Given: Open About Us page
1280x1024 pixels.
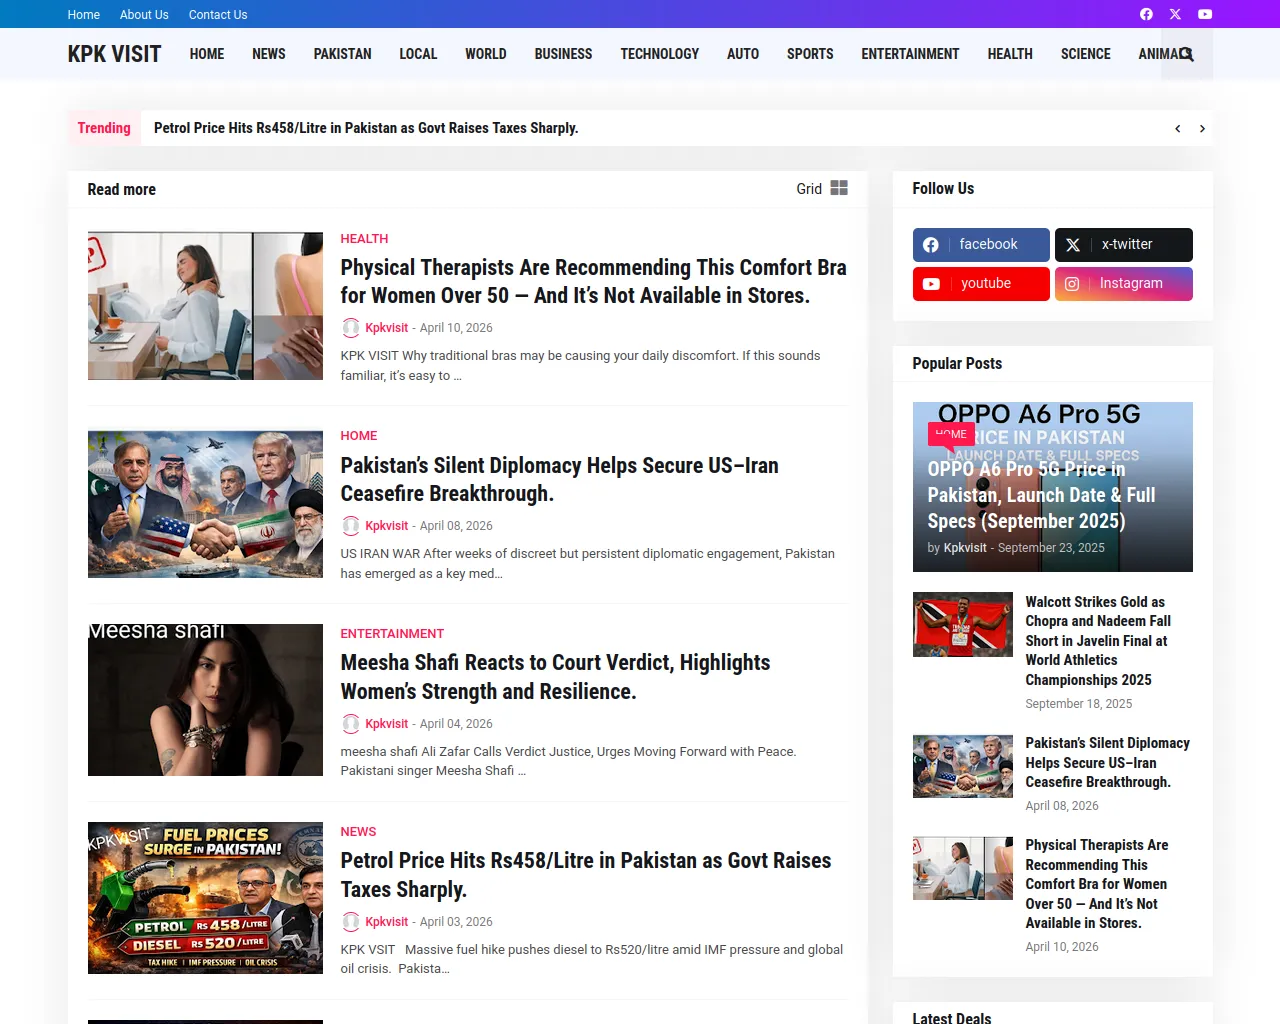Looking at the screenshot, I should pyautogui.click(x=144, y=15).
